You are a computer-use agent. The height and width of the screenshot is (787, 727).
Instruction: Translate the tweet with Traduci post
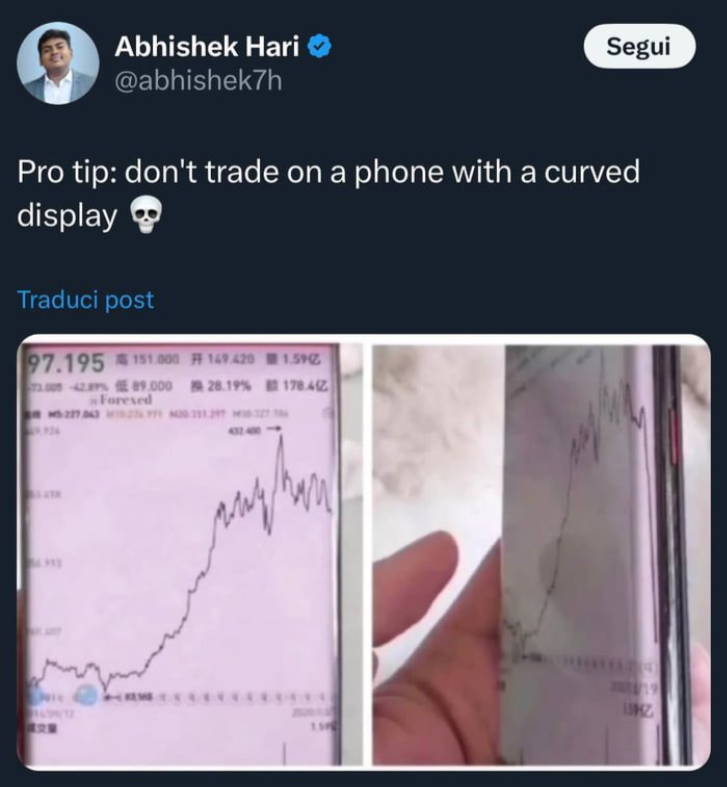[85, 300]
